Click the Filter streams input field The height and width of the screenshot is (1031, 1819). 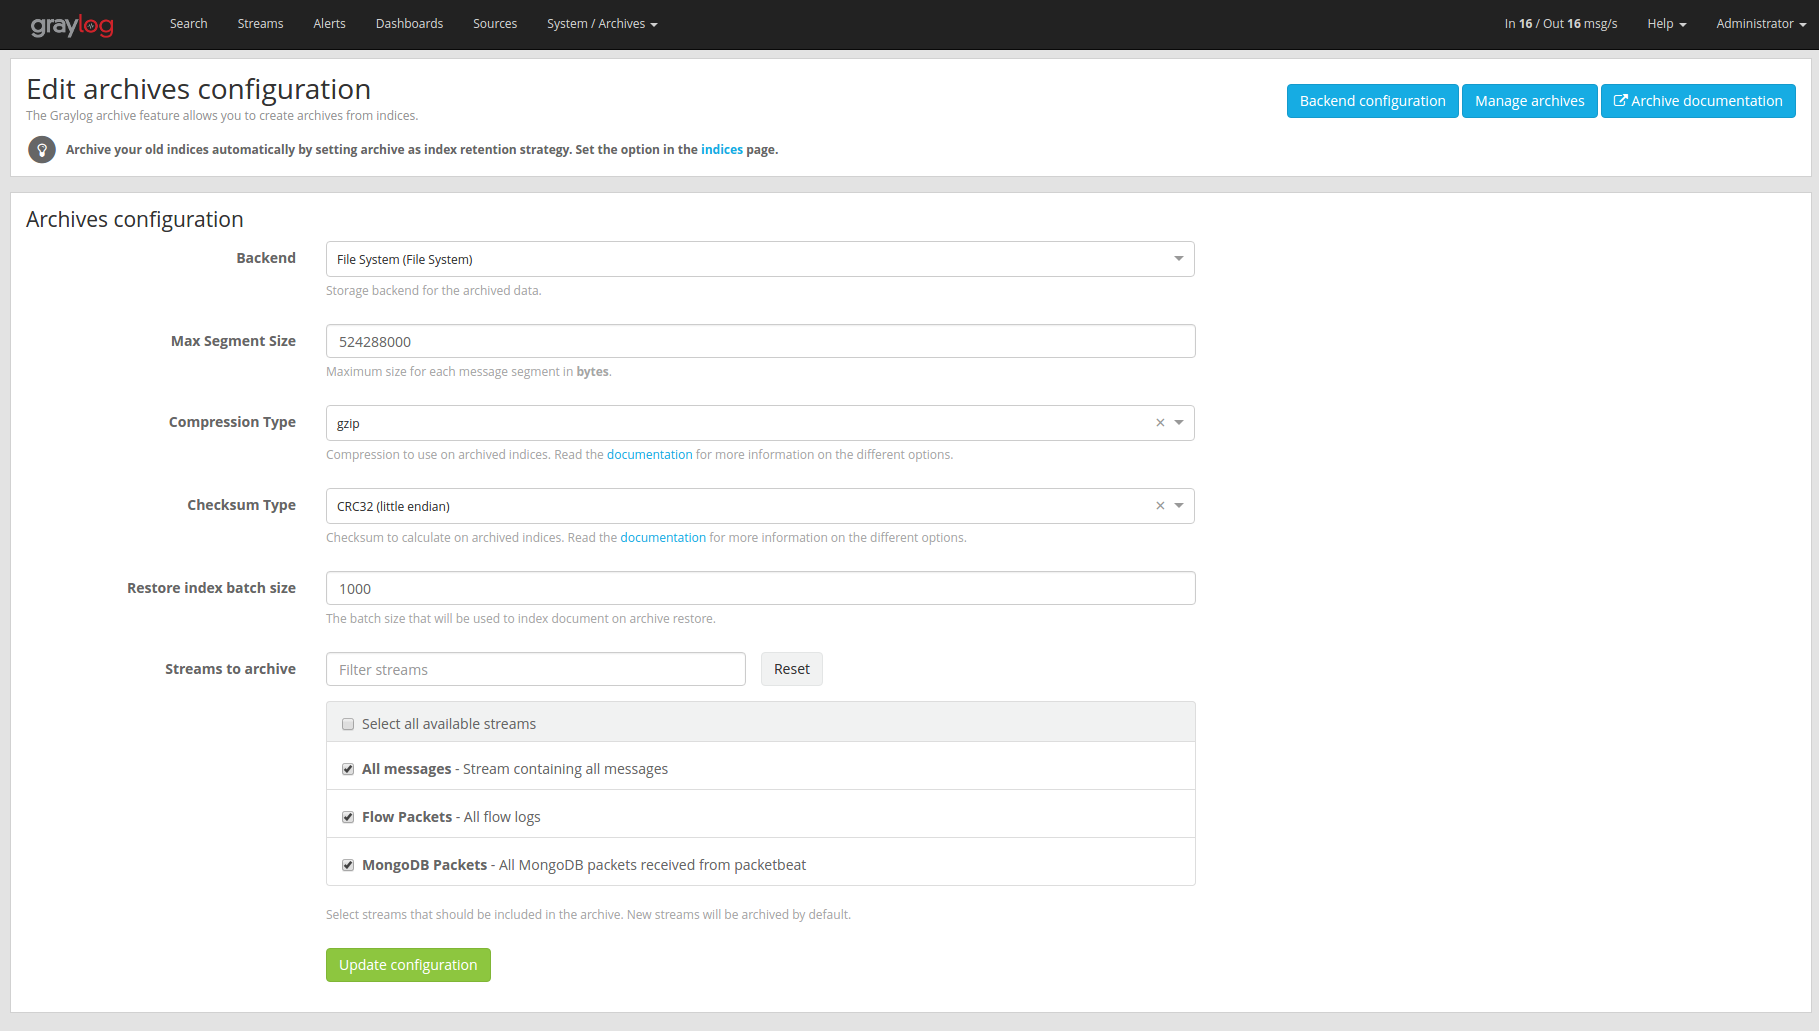535,668
